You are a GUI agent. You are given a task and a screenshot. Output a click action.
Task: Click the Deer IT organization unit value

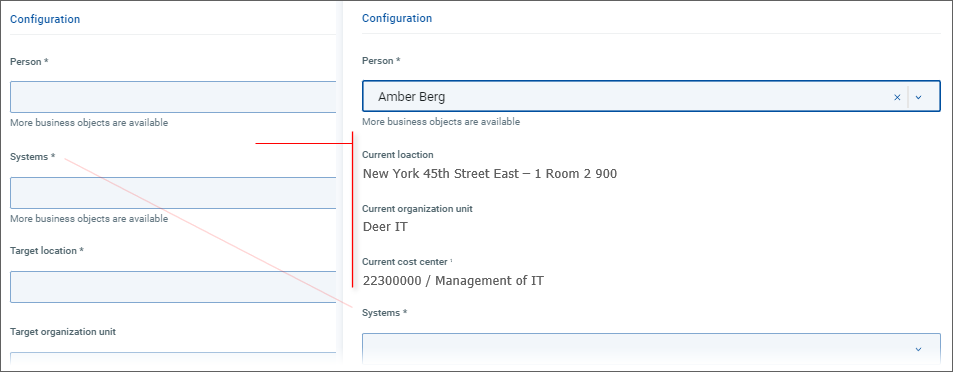[385, 227]
